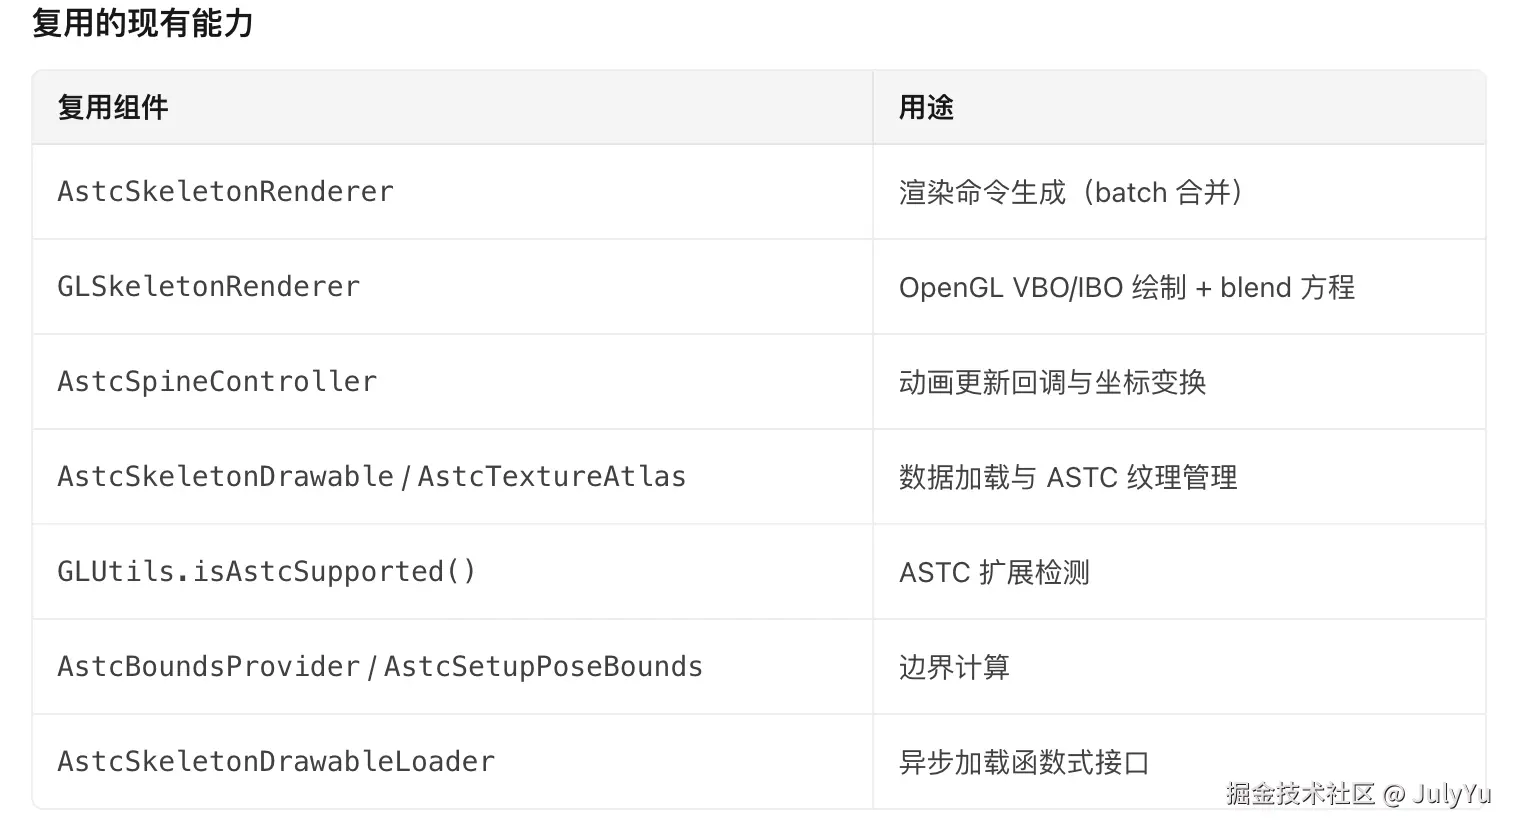The width and height of the screenshot is (1516, 832).
Task: Select the 复用组件 column header
Action: coord(112,107)
